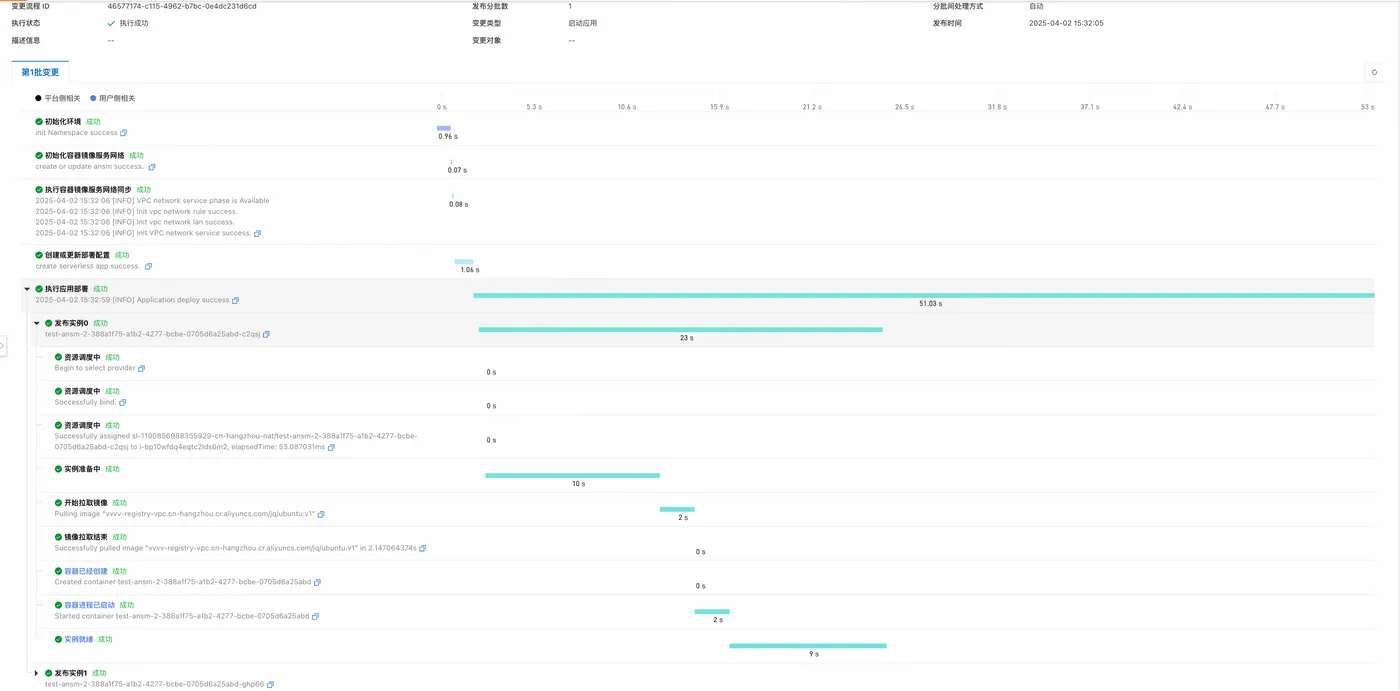The height and width of the screenshot is (691, 1400).
Task: Click success check icon beside 初始化环境
Action: point(39,122)
